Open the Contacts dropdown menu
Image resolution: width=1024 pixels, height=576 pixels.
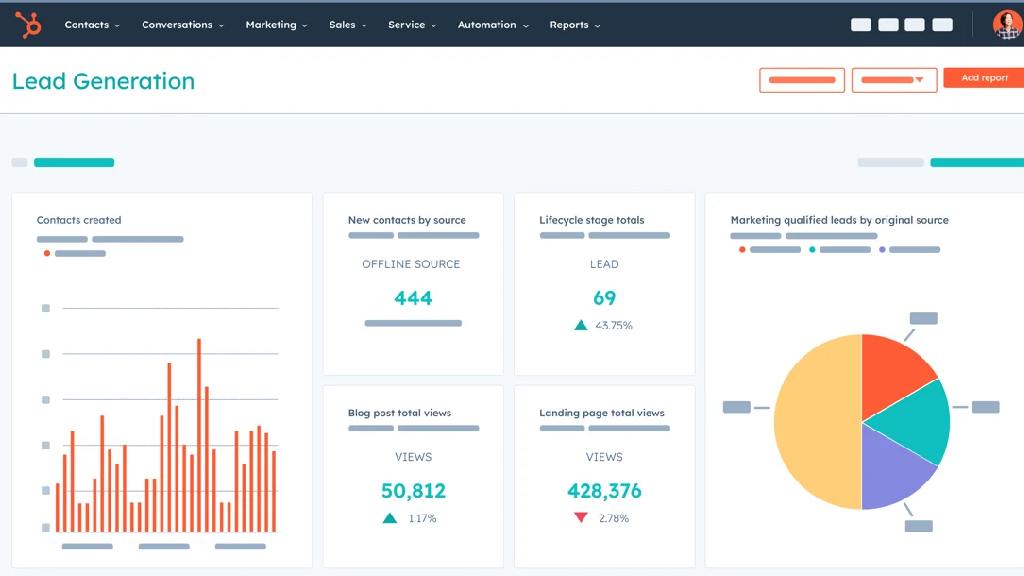click(92, 25)
